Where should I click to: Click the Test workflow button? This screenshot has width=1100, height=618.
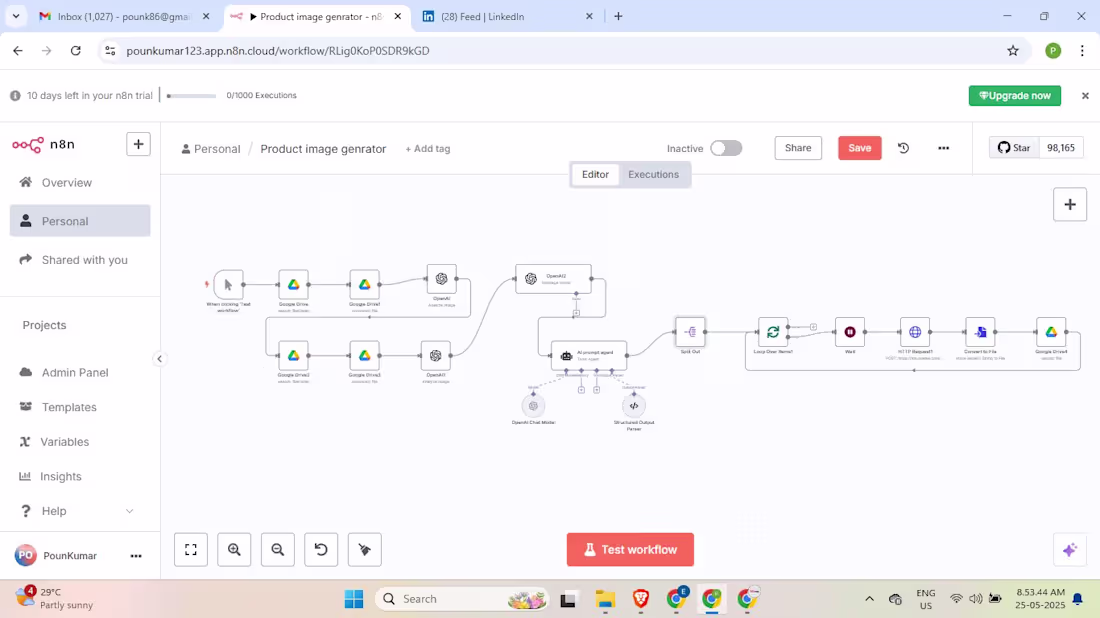630,549
